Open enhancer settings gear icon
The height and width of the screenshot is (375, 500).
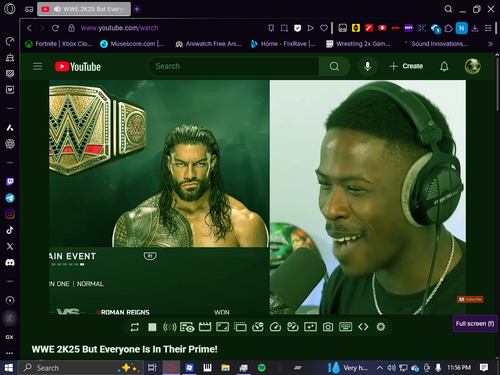pyautogui.click(x=381, y=327)
